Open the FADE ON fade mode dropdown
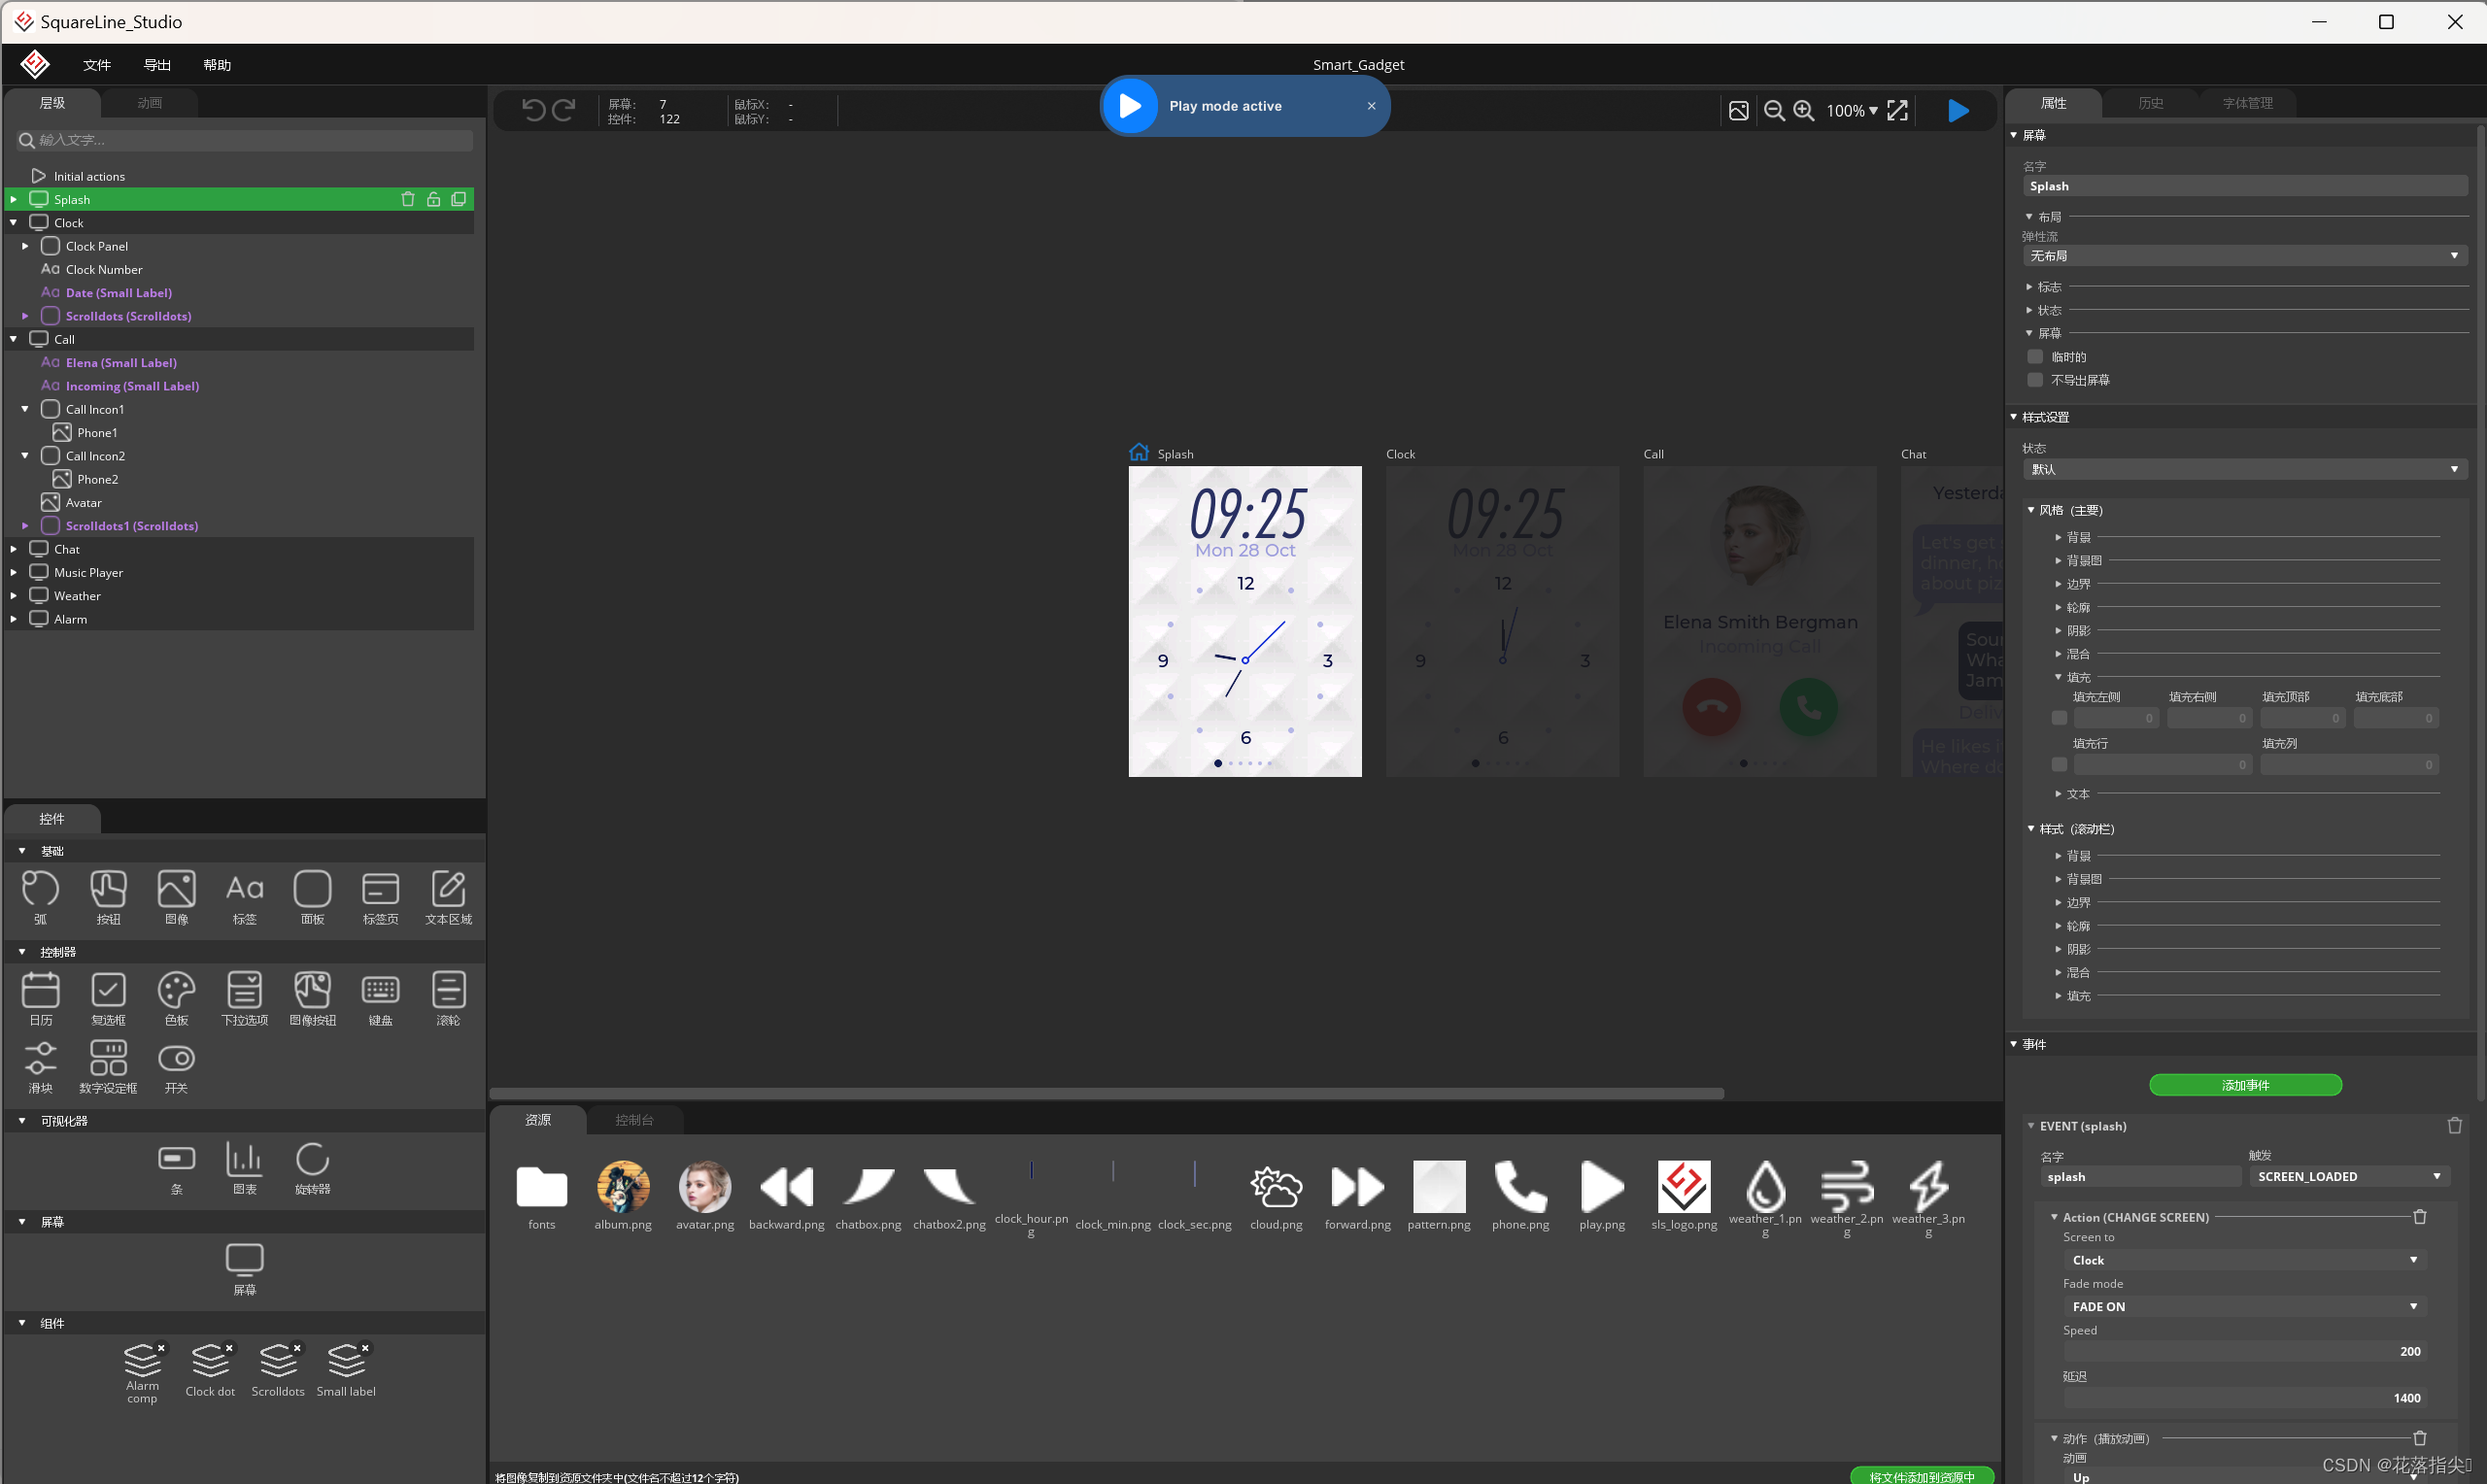This screenshot has width=2487, height=1484. pos(2243,1306)
